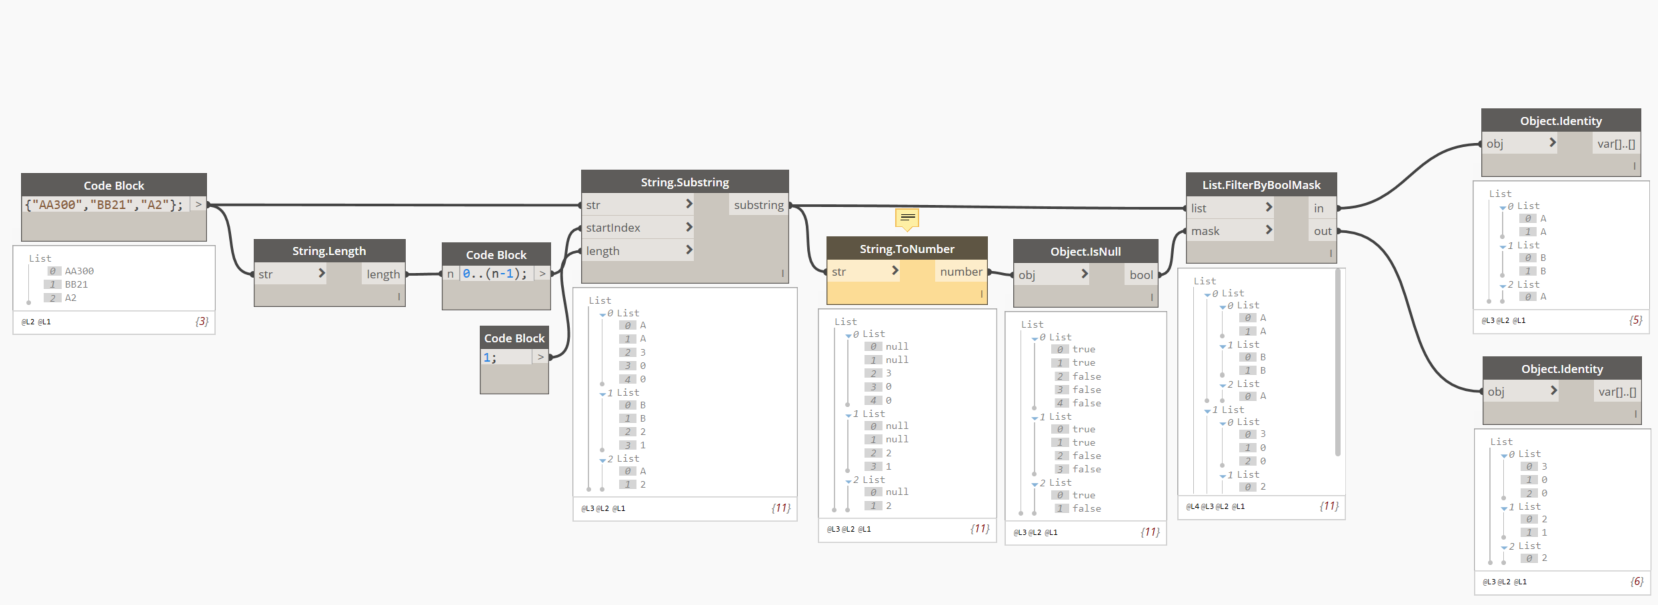
Task: Edit the {"AA300","BB21","A2"}; code text
Action: (104, 205)
